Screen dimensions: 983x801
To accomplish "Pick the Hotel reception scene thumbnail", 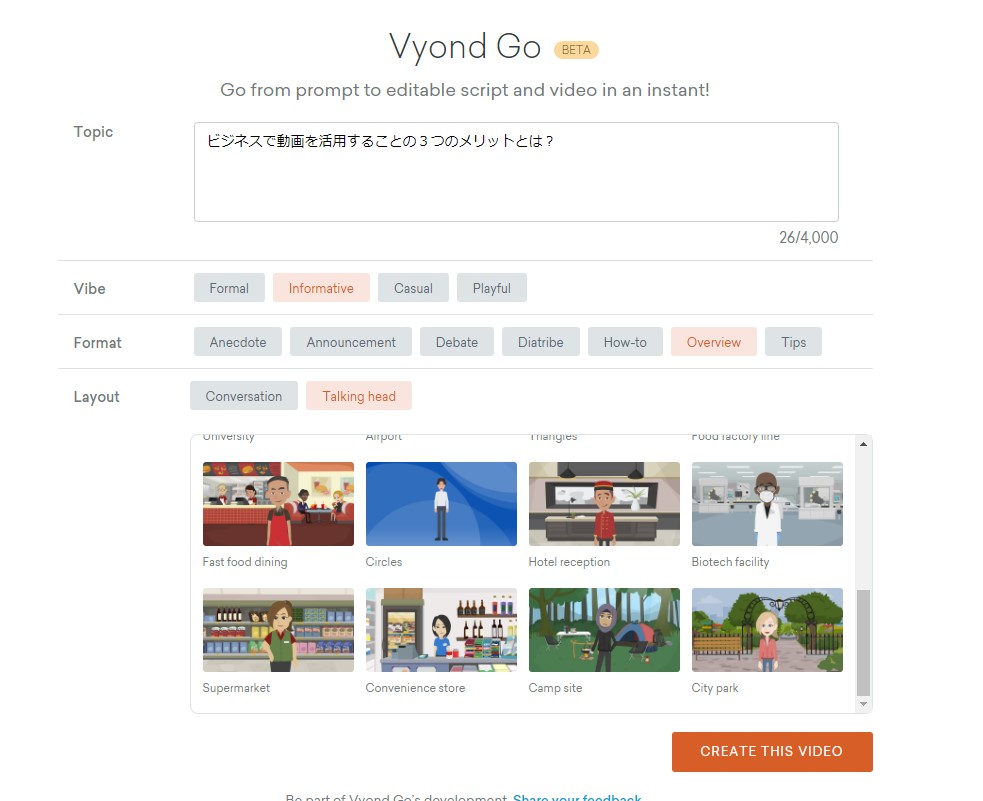I will tap(604, 504).
